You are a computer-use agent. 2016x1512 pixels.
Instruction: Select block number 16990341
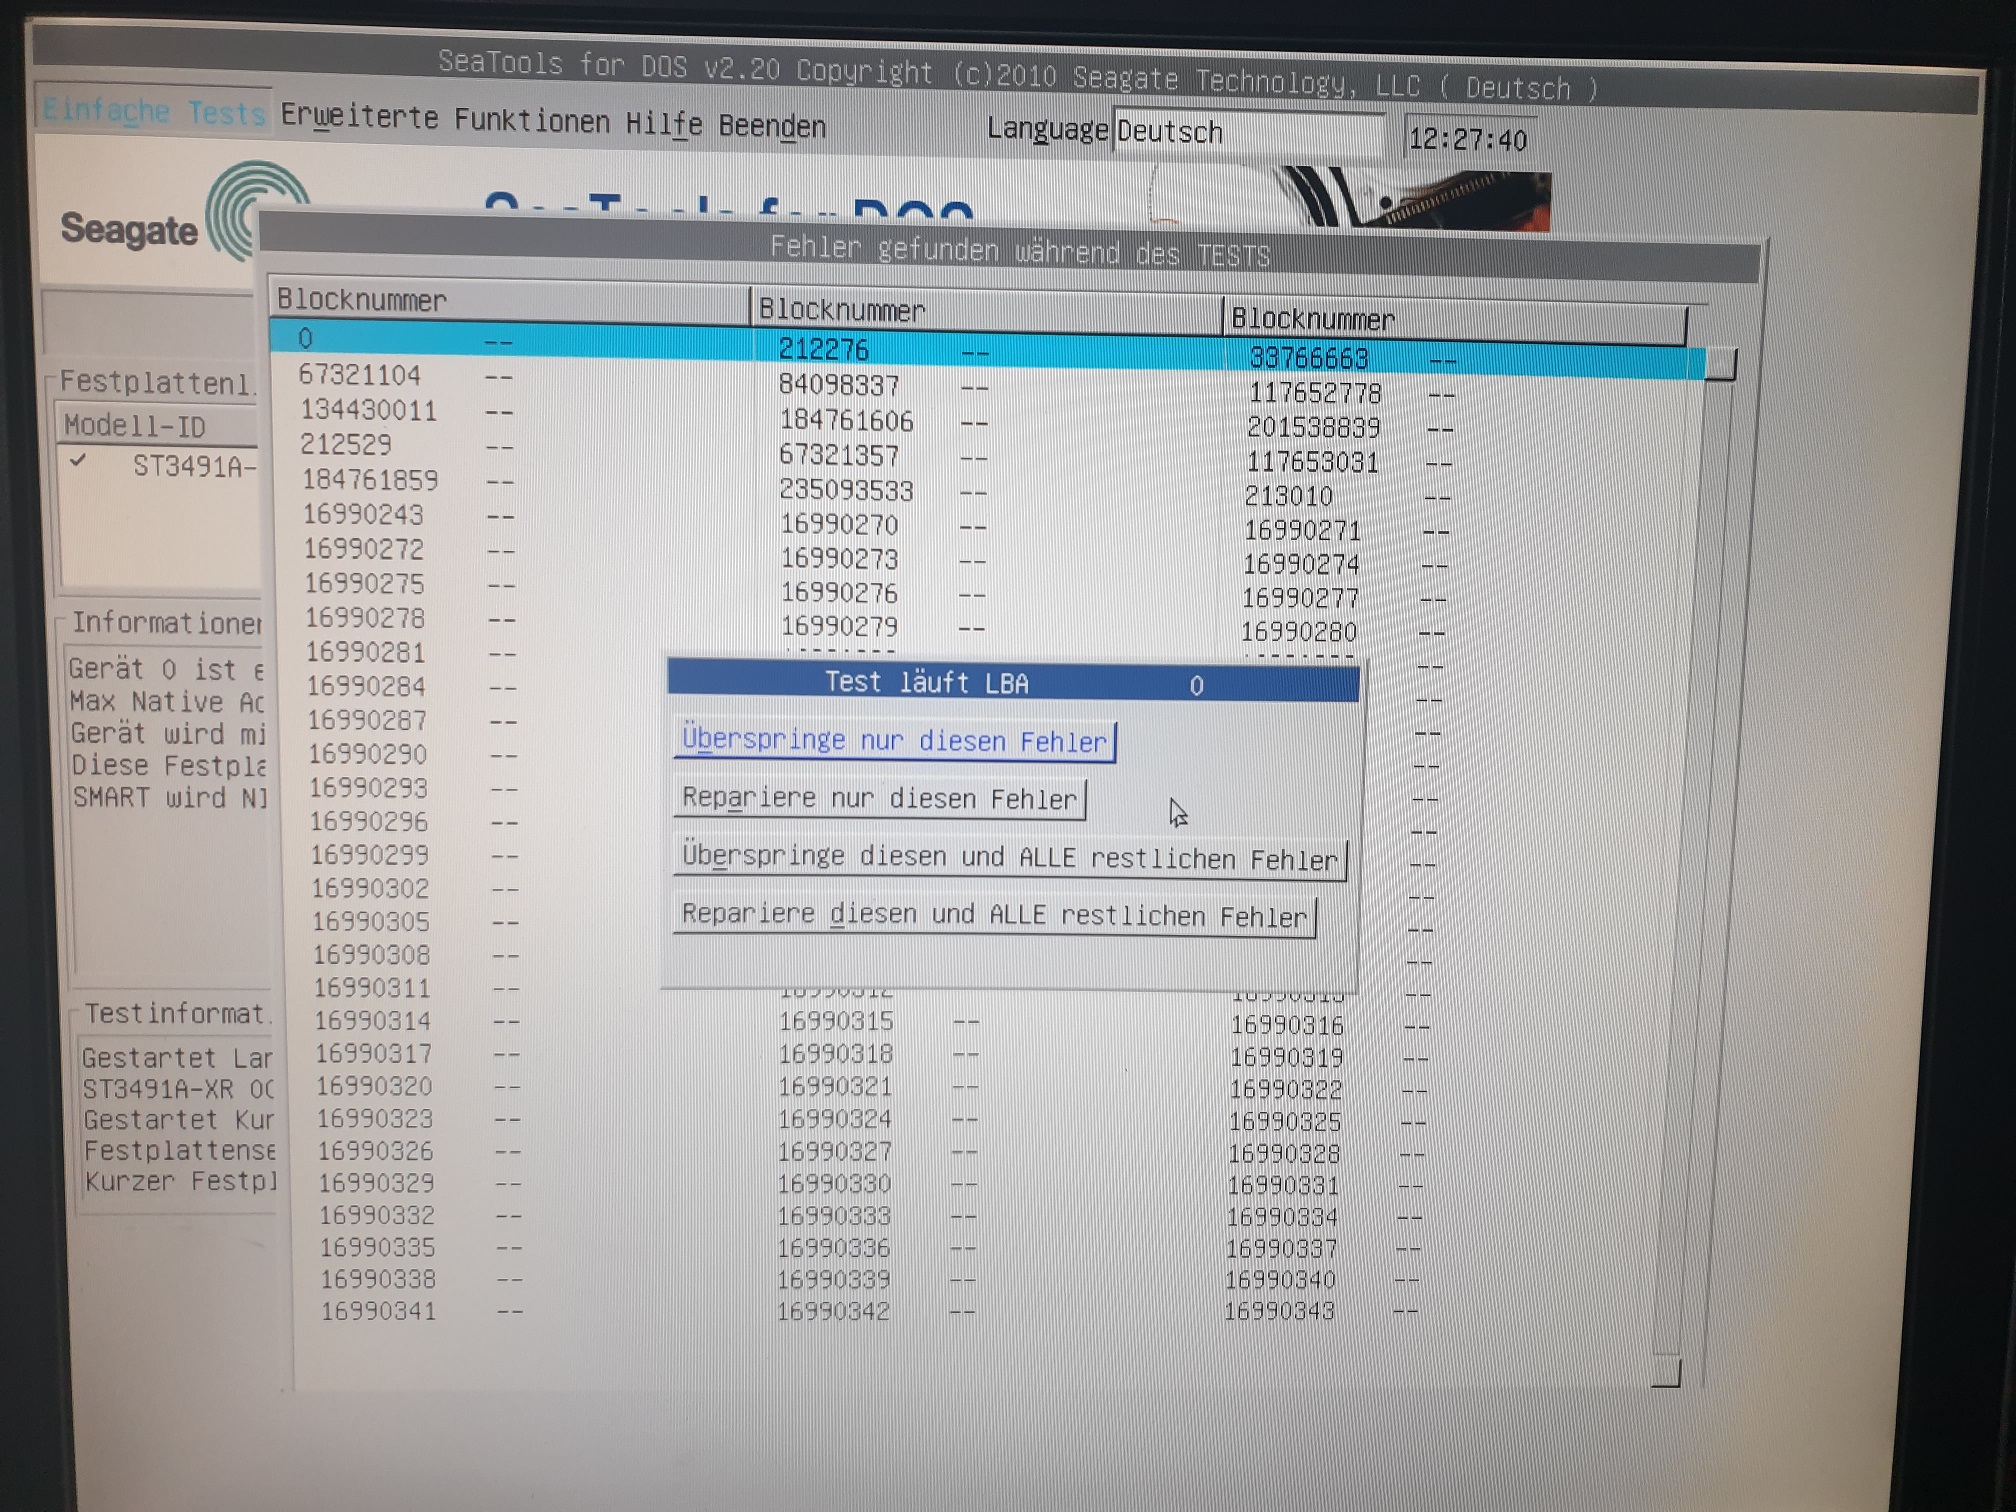pos(378,1311)
